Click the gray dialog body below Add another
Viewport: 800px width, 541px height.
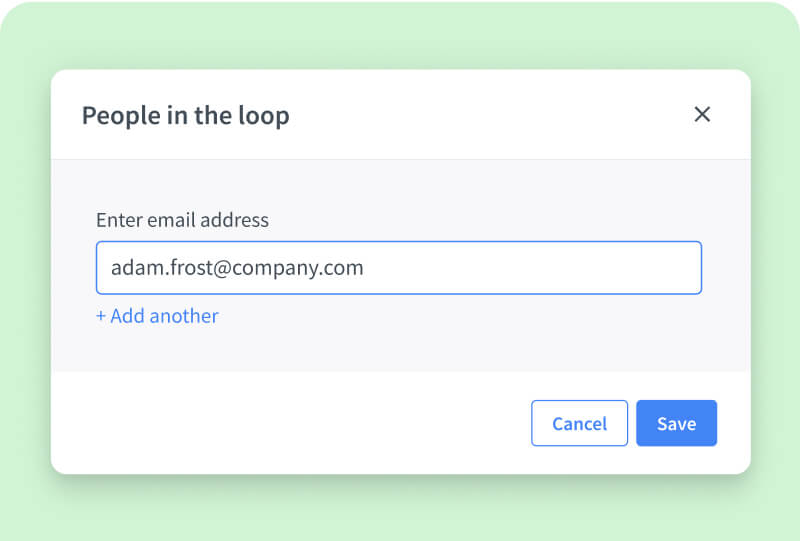click(400, 350)
